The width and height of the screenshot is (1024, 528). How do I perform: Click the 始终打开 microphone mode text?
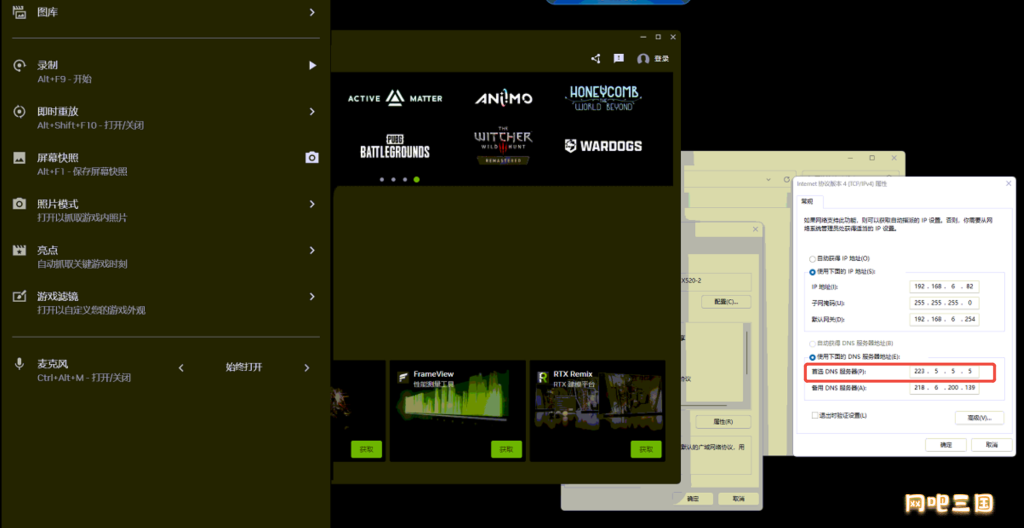[x=244, y=367]
